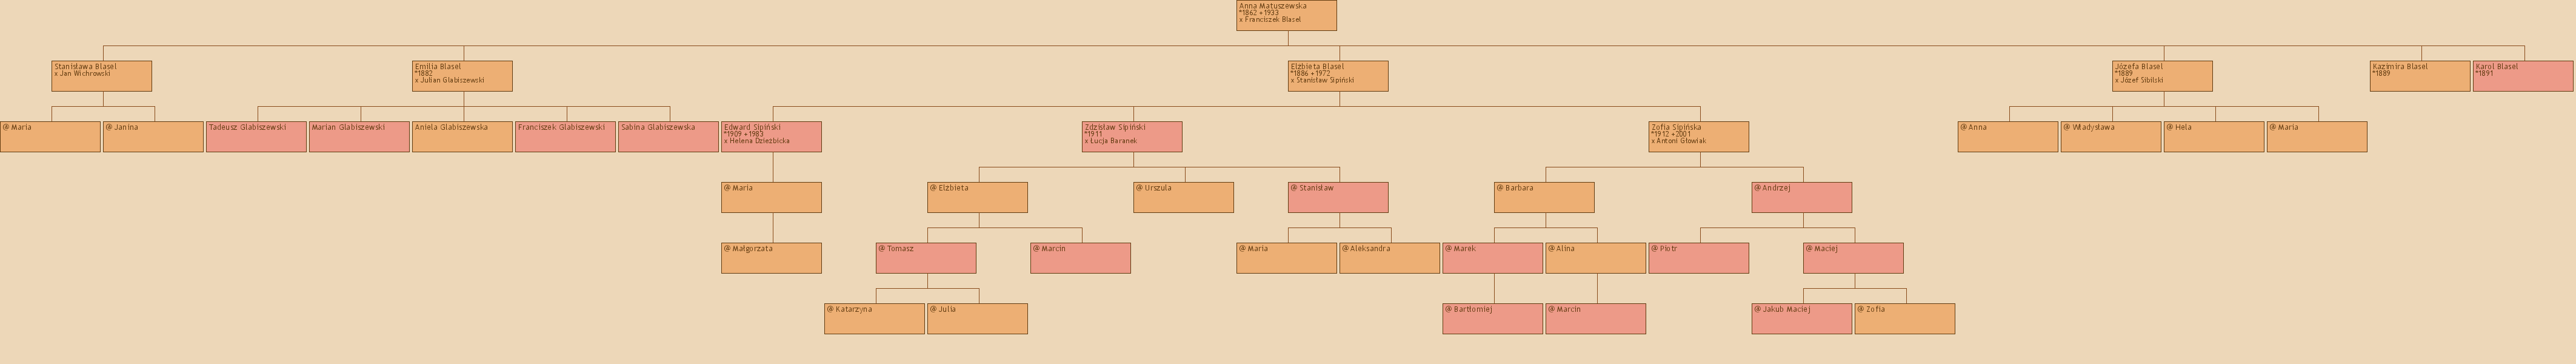Select the Kazimira Blasel box
This screenshot has height=364, width=2576.
(x=2419, y=76)
